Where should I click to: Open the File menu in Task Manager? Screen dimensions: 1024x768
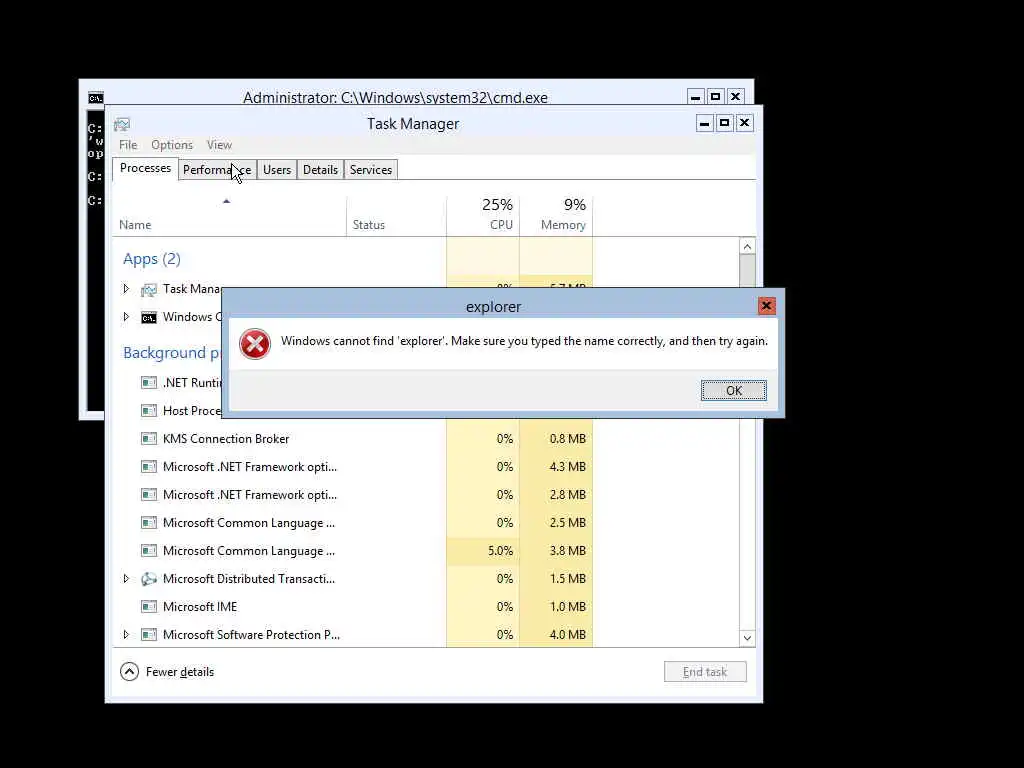(x=128, y=145)
